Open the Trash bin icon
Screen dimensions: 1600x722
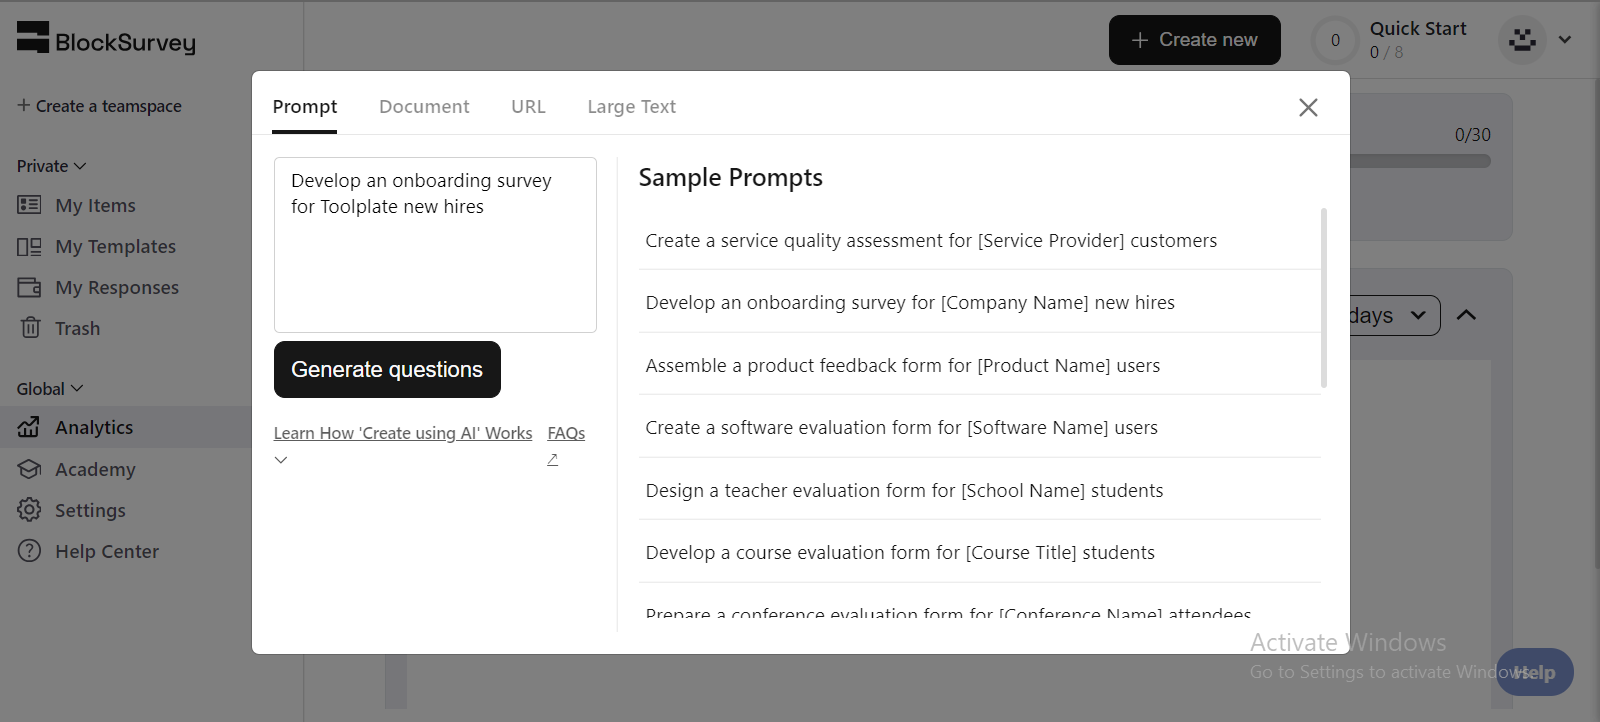point(30,328)
